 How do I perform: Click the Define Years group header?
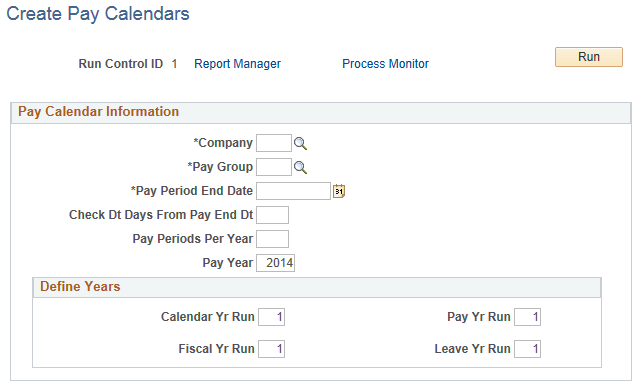click(80, 287)
